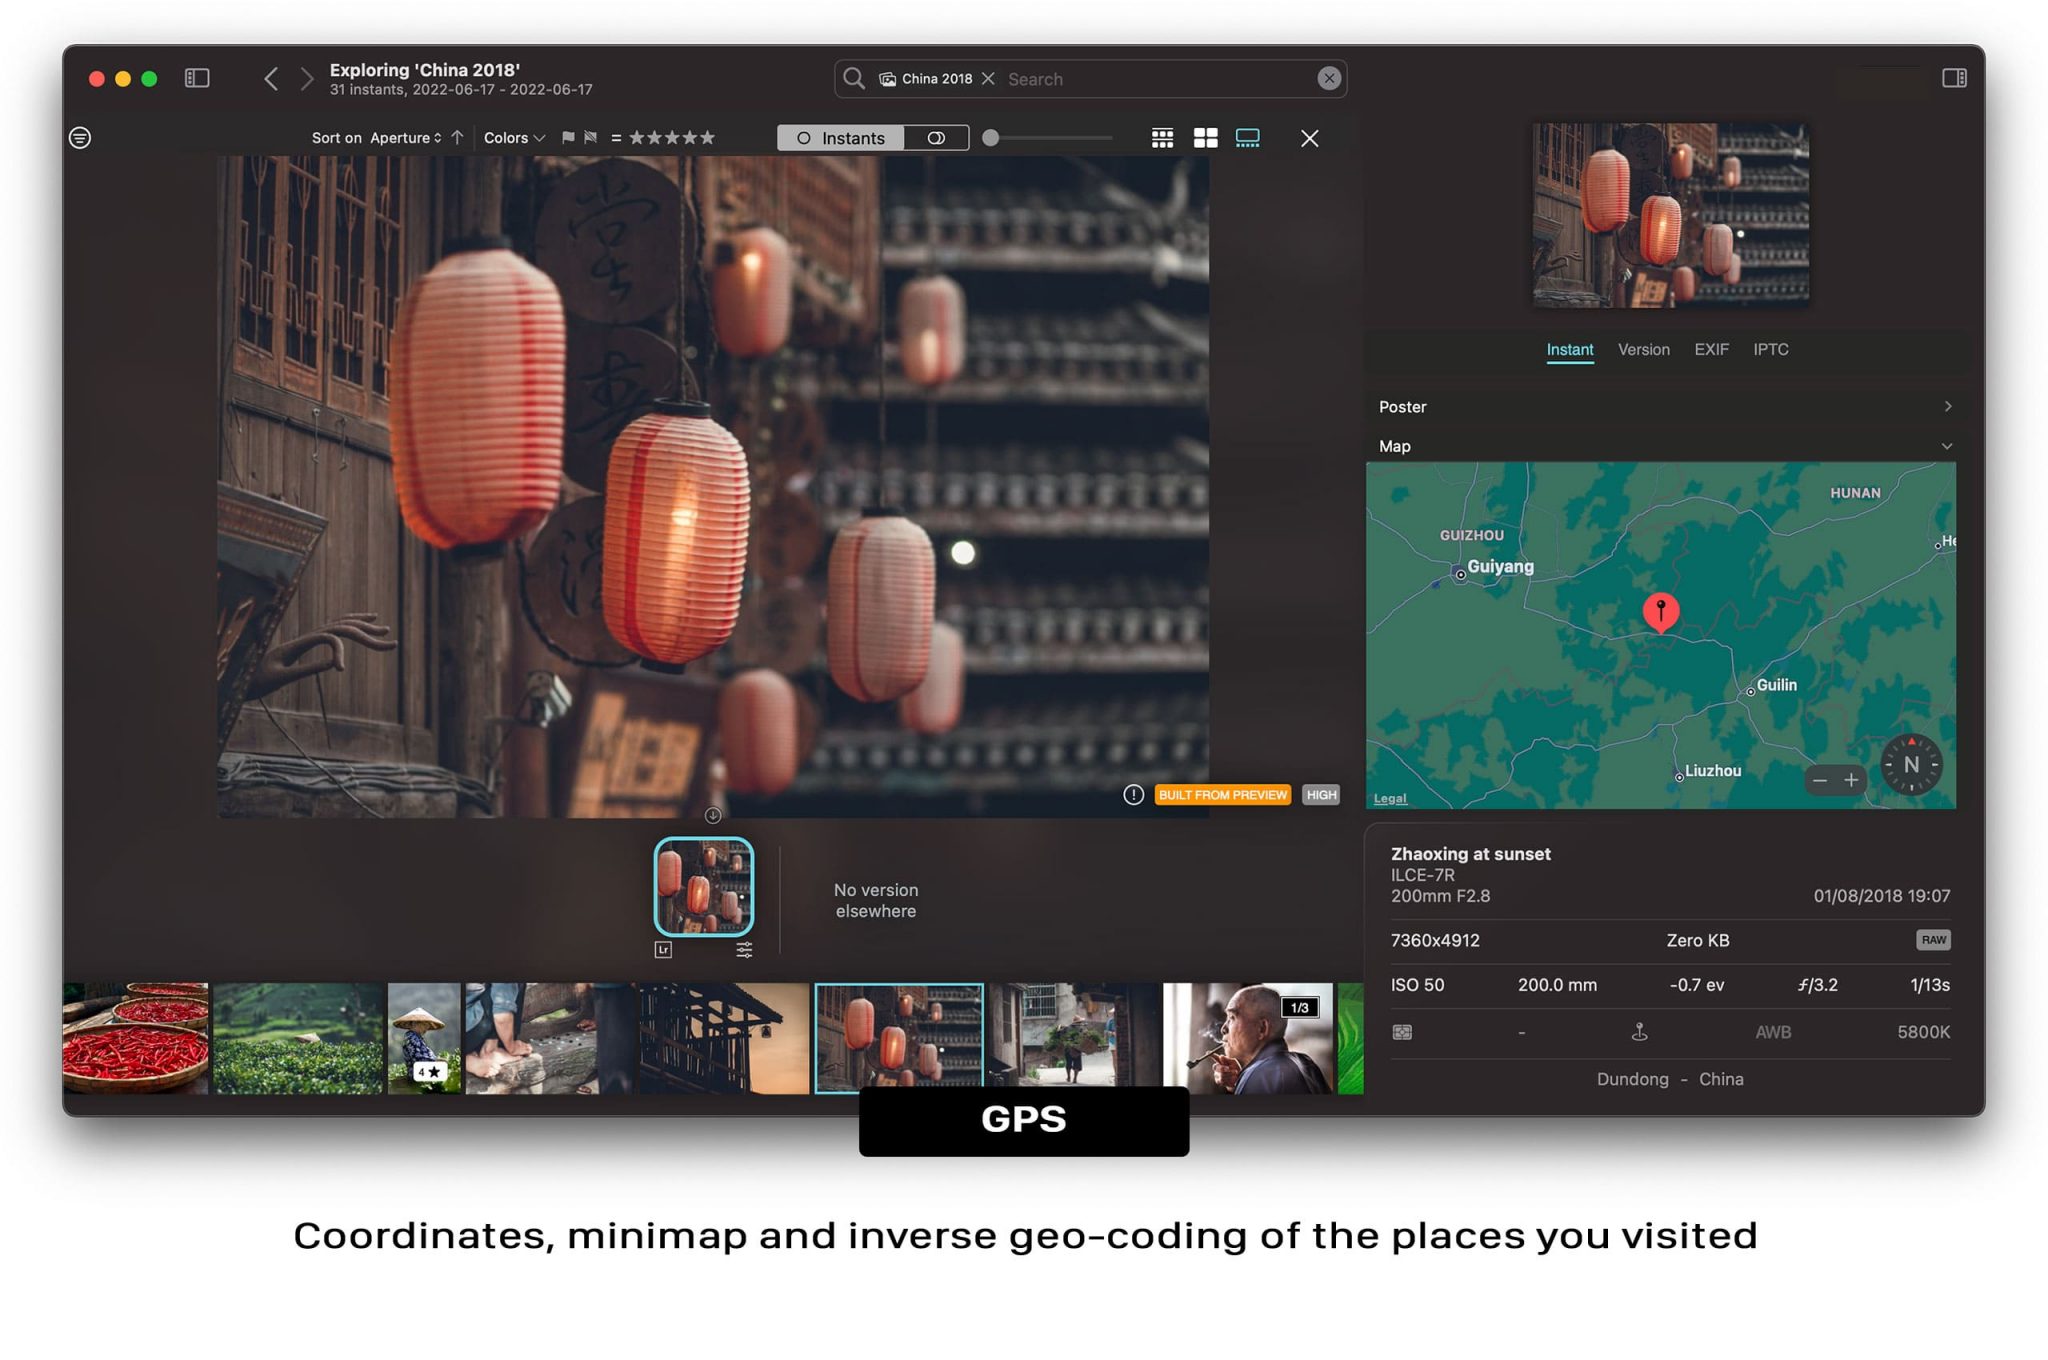
Task: Click the 'ISO 50' value
Action: (x=1417, y=985)
